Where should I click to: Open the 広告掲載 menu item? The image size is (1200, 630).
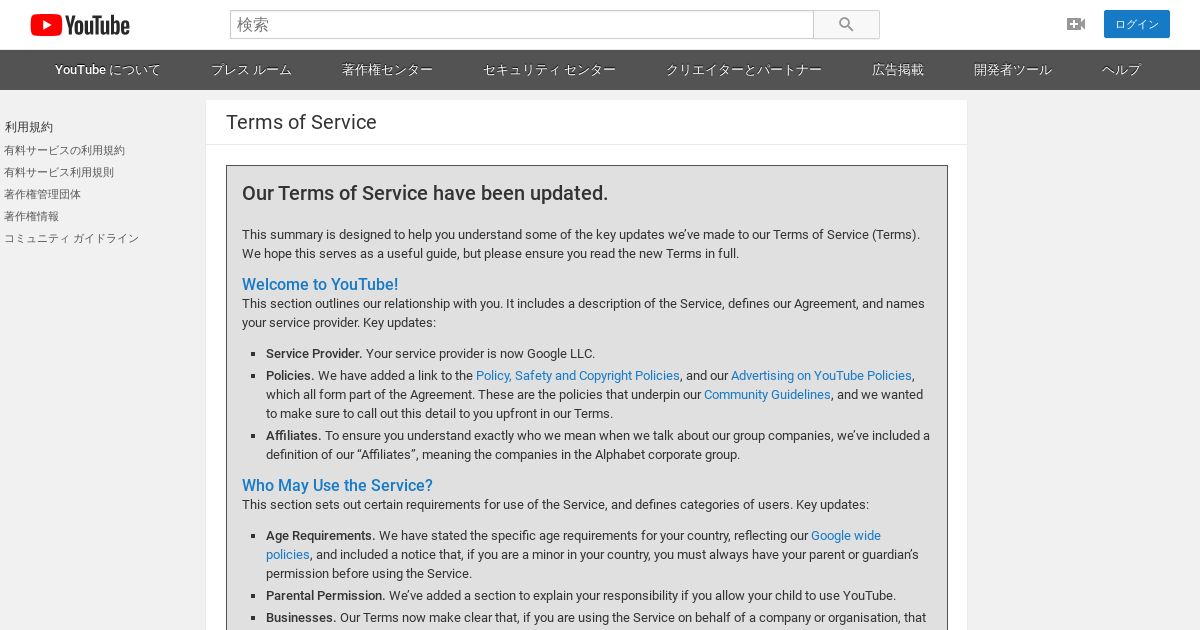coord(898,70)
